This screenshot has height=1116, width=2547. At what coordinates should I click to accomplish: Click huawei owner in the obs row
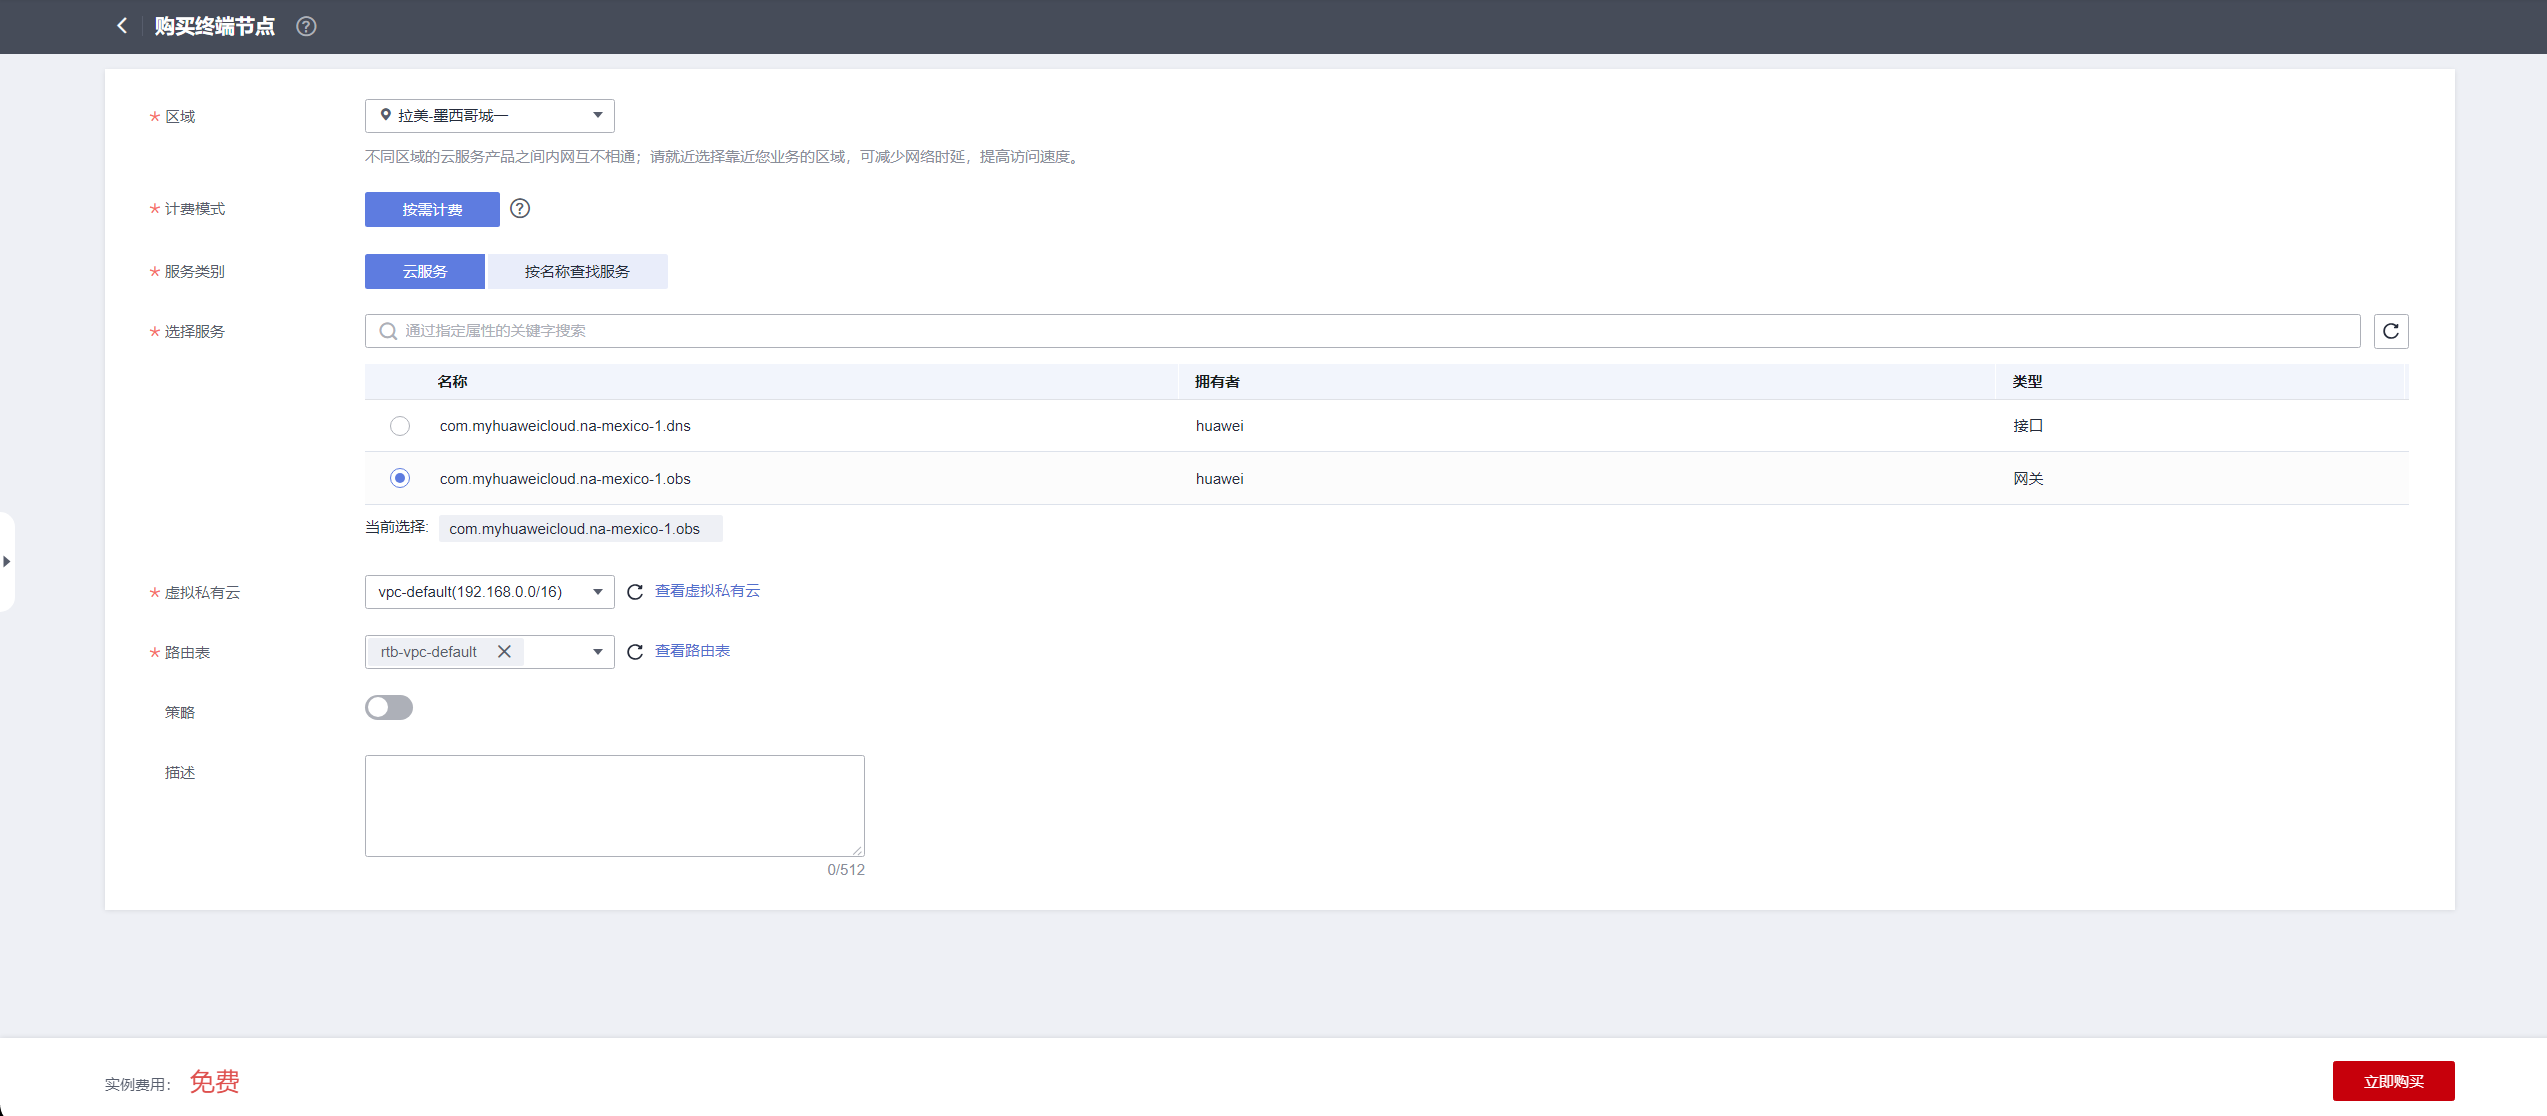click(x=1219, y=479)
